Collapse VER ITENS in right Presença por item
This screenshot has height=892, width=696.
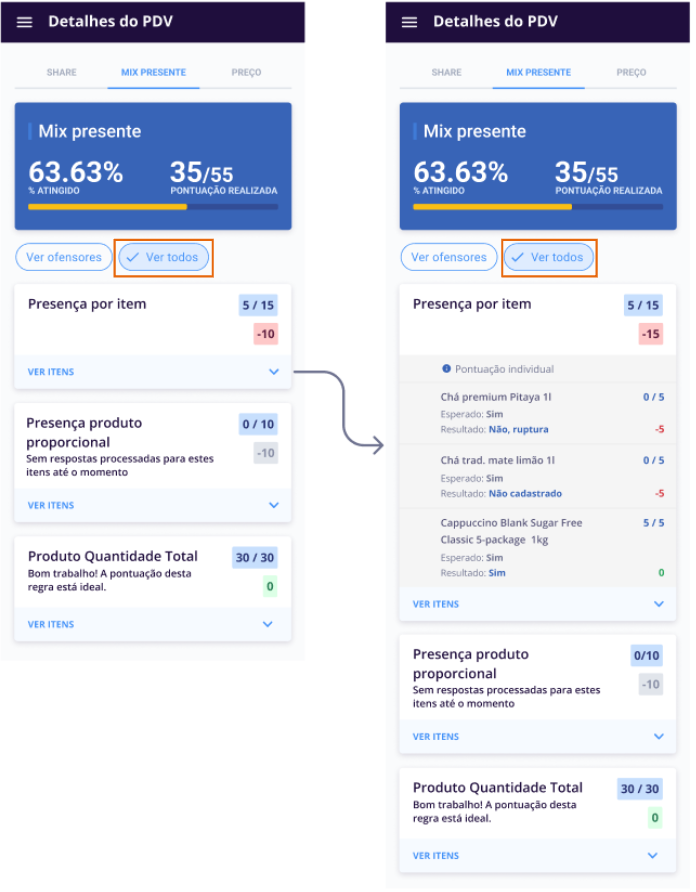pos(436,604)
